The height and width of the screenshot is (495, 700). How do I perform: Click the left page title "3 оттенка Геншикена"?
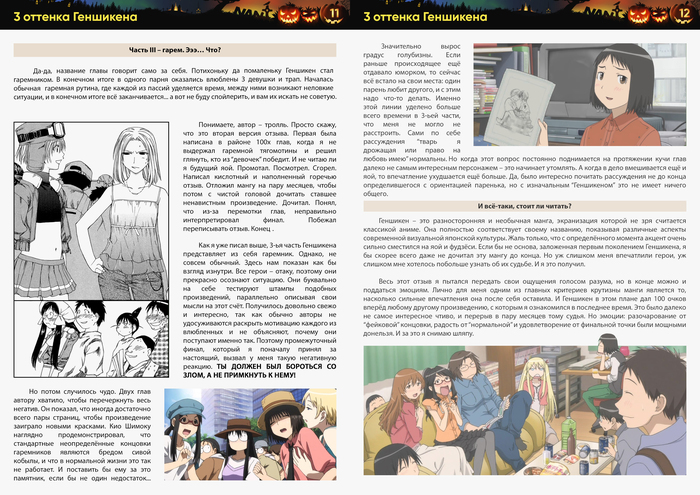click(x=75, y=17)
